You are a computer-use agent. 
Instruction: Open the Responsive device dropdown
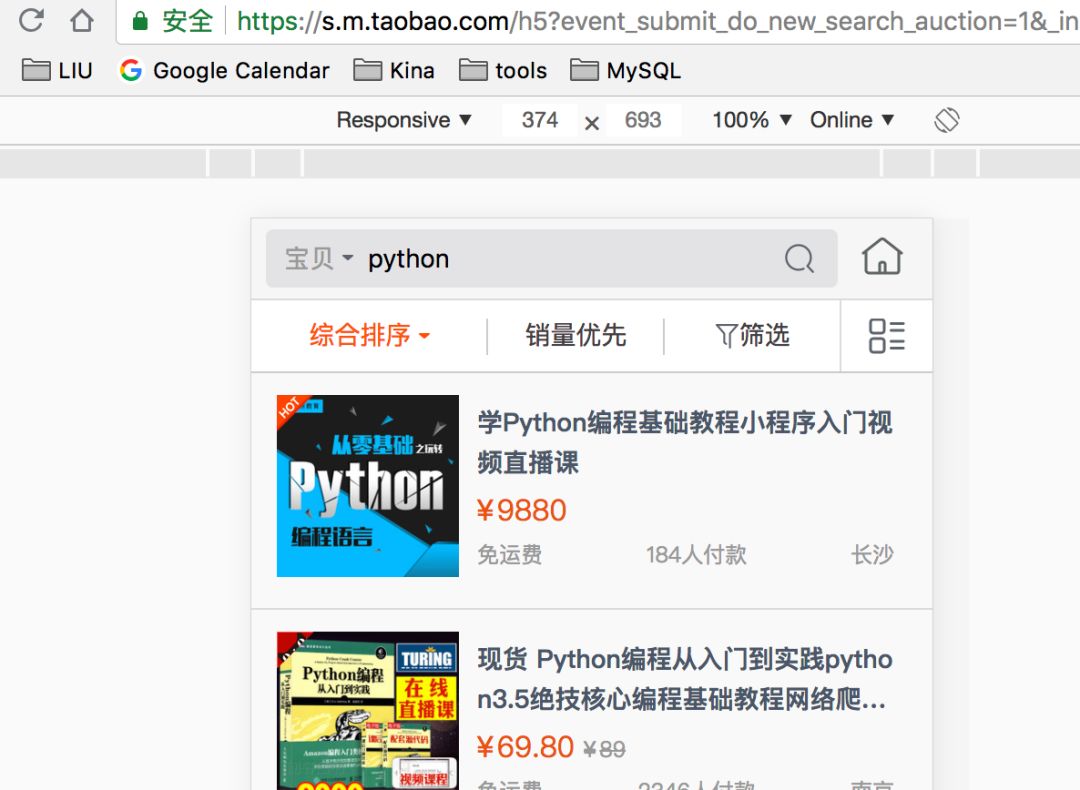tap(404, 120)
